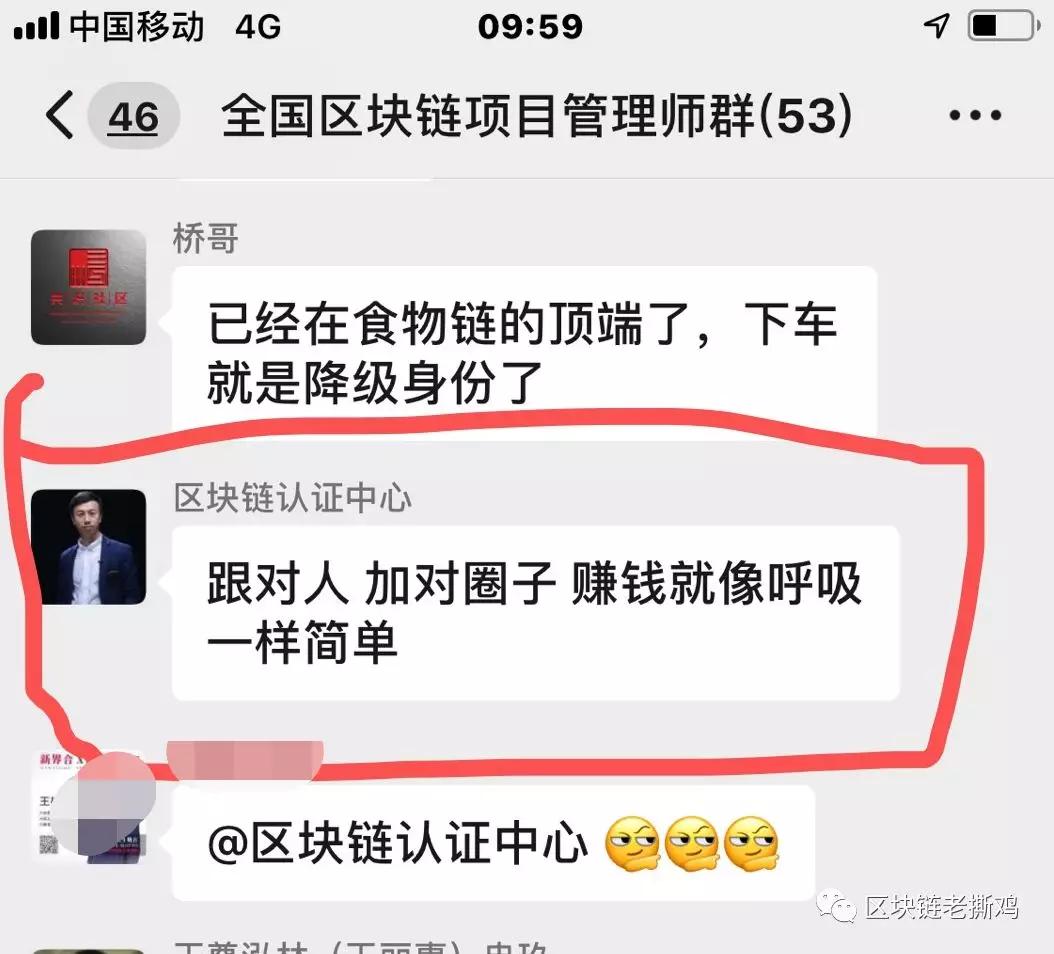1054x954 pixels.
Task: Tap the @区块链认证中心 mention text
Action: tap(397, 843)
